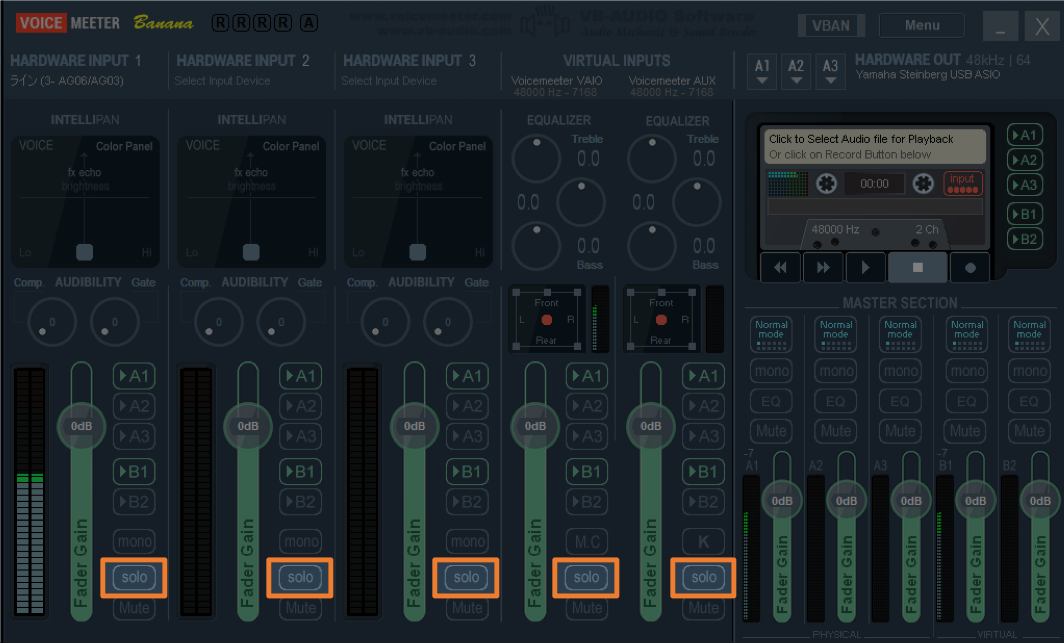The width and height of the screenshot is (1064, 643).
Task: Select input device for Hardware Input 2
Action: click(222, 81)
